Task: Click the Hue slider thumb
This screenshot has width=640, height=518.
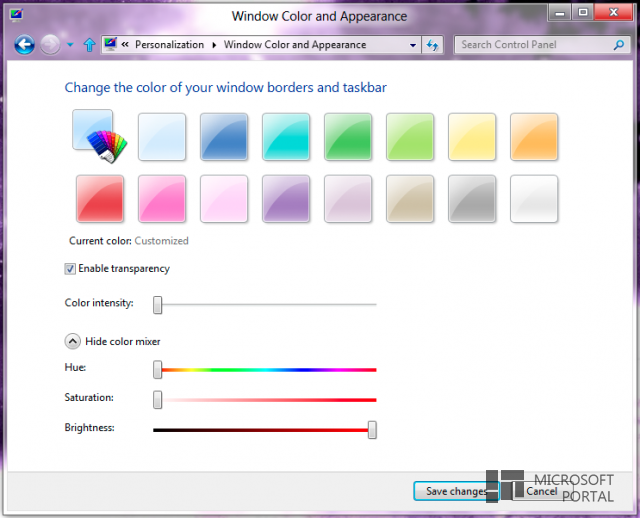Action: 158,369
